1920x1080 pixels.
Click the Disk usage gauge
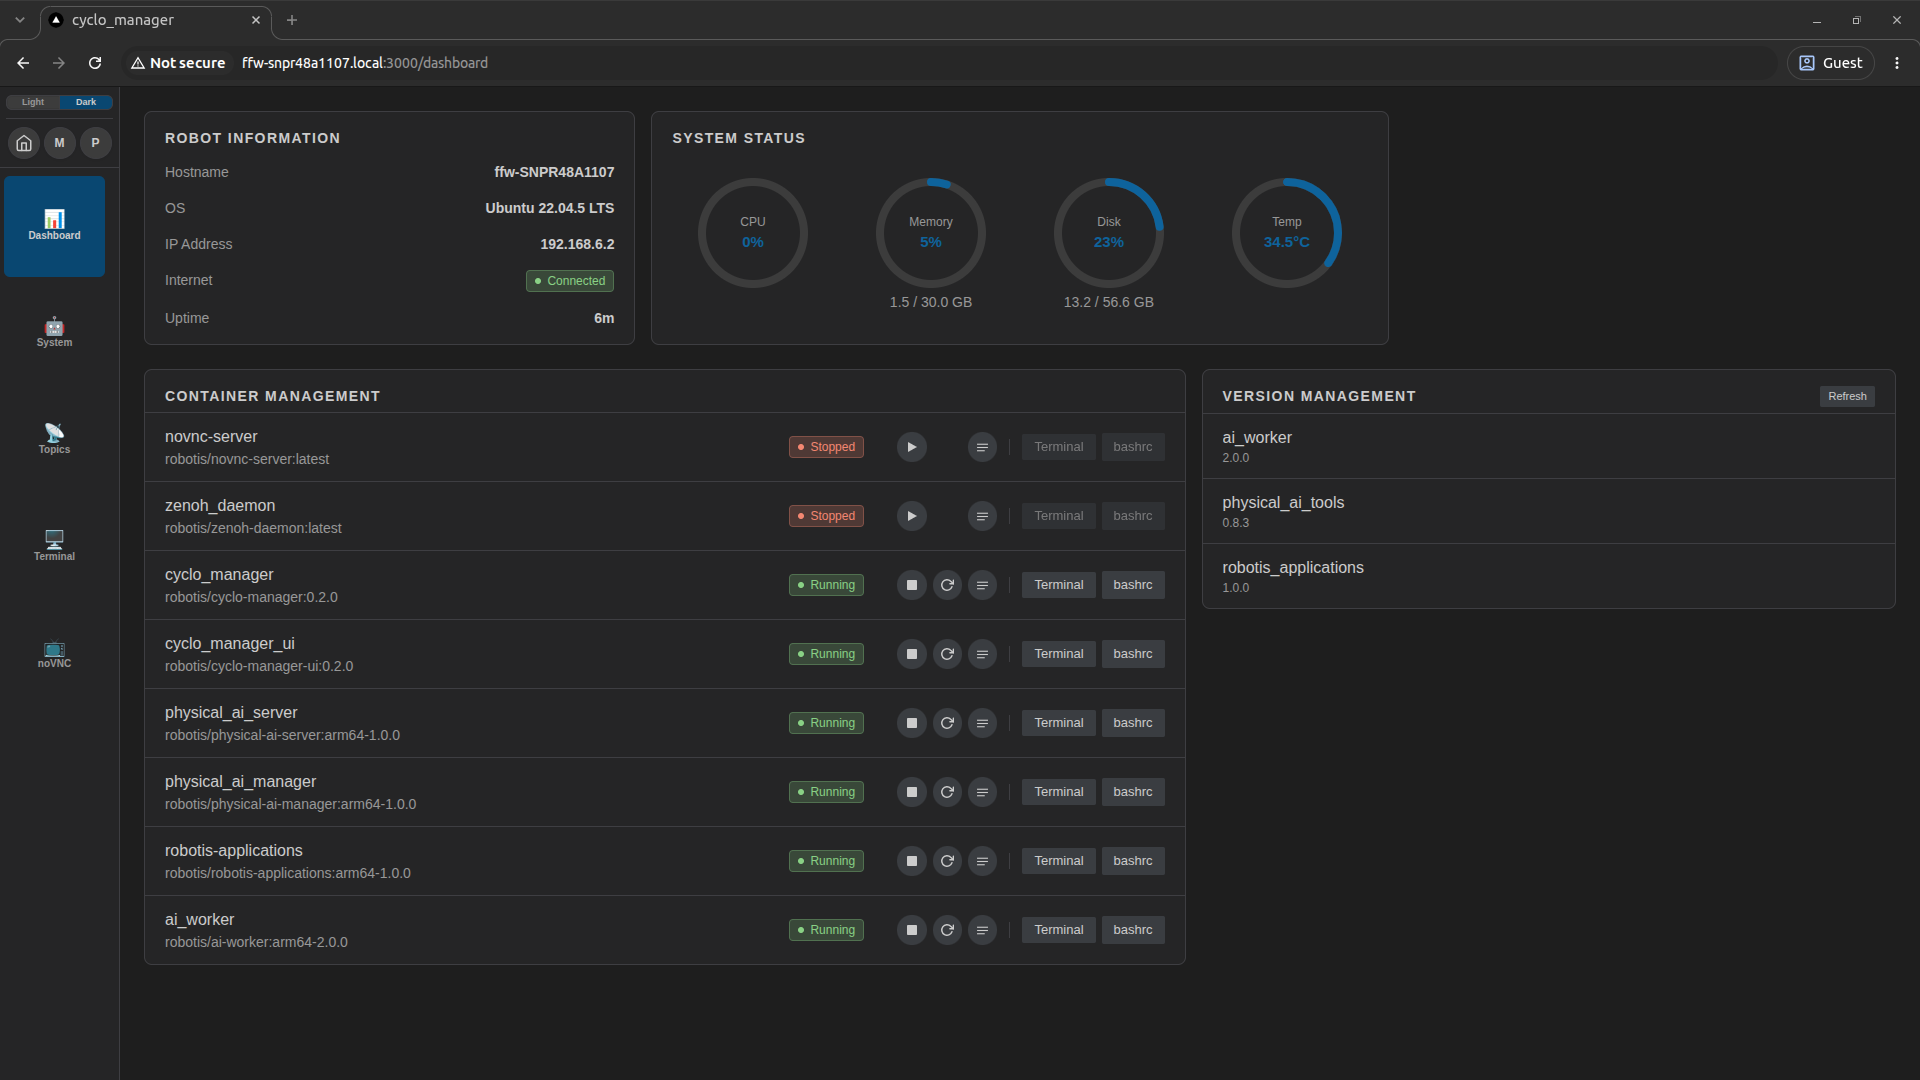pyautogui.click(x=1108, y=233)
